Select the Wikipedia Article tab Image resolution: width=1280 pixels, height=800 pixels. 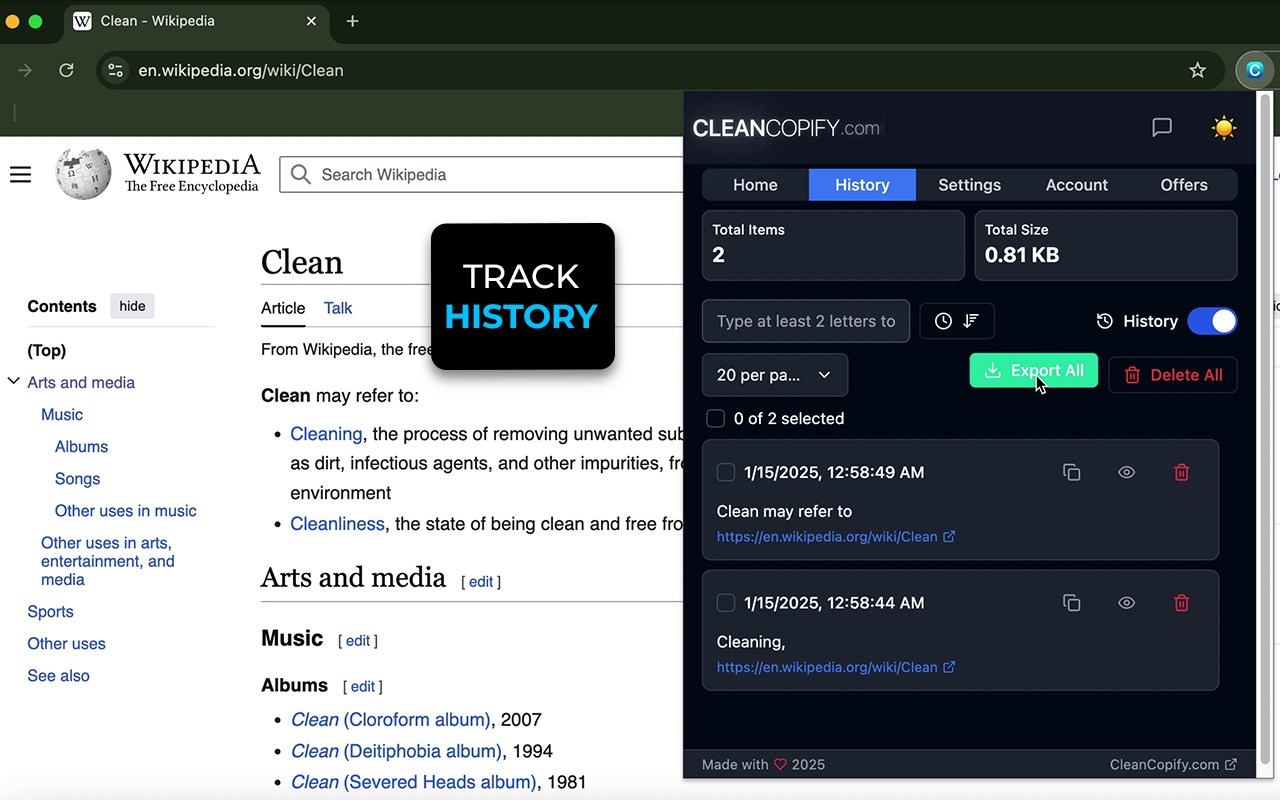coord(283,308)
